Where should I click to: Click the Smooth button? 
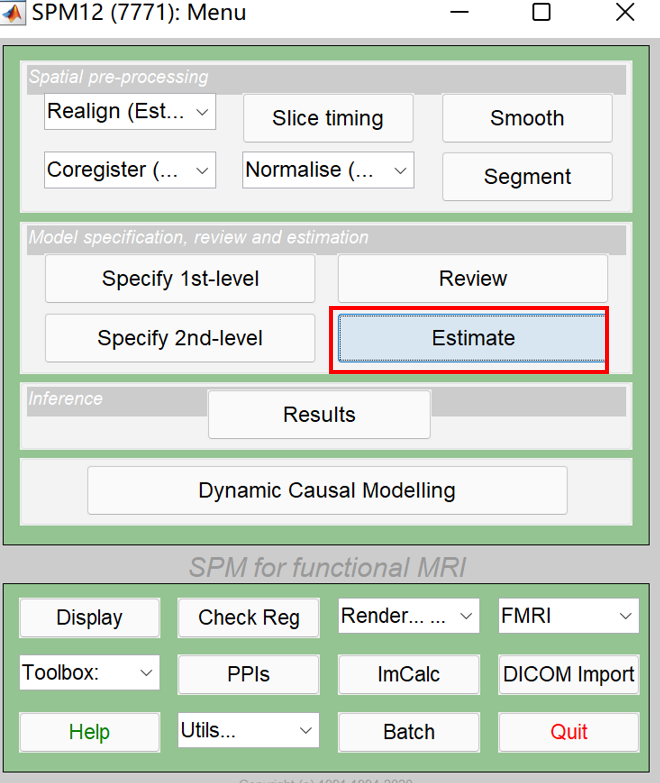[x=527, y=118]
